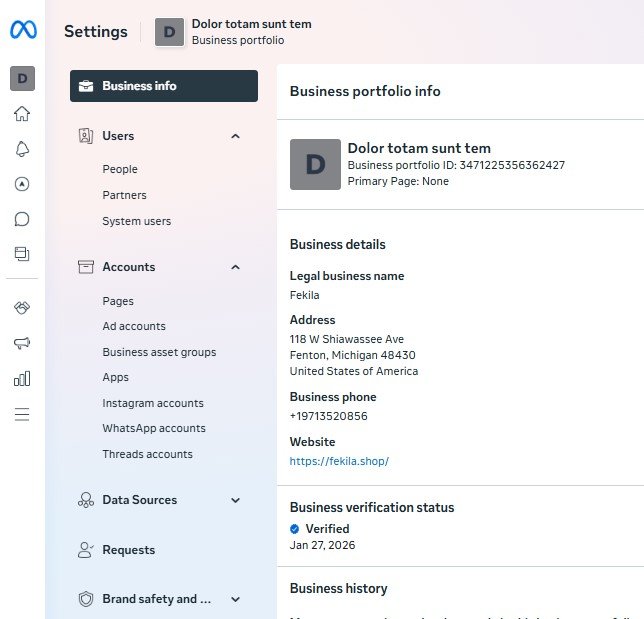This screenshot has height=619, width=644.
Task: Click the Meta logo icon
Action: (x=22, y=31)
